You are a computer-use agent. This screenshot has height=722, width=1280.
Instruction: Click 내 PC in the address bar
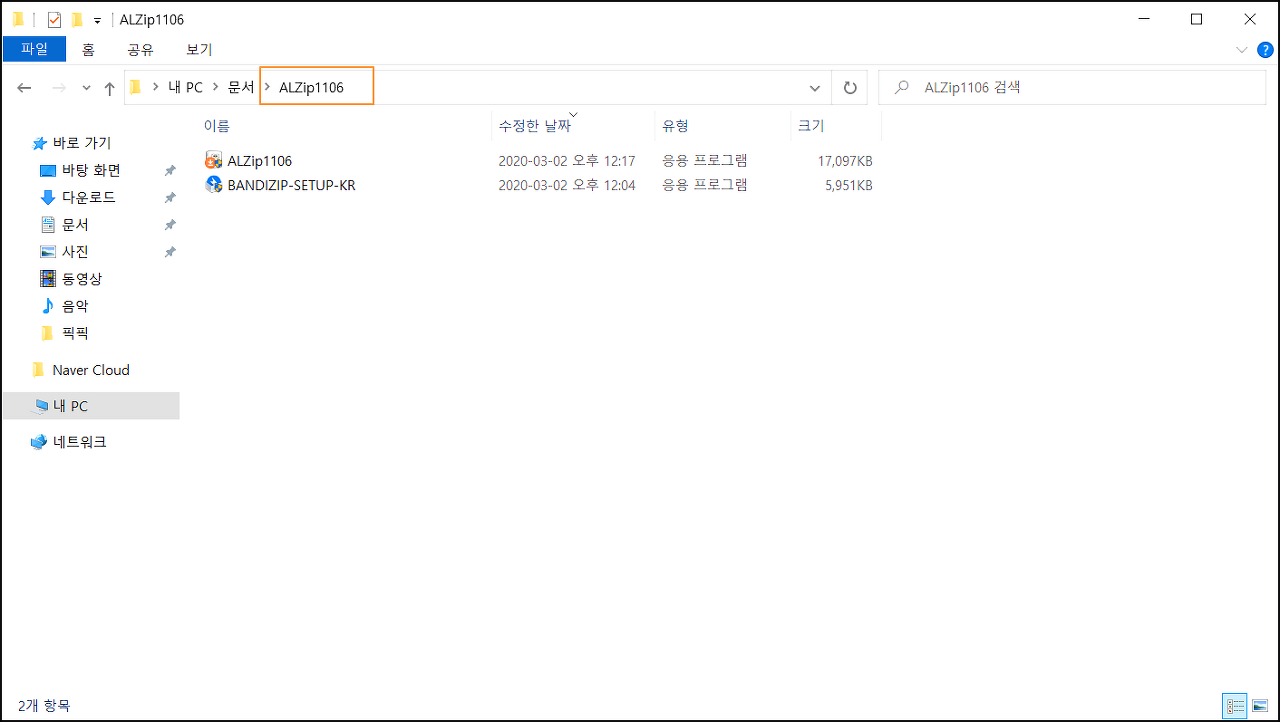coord(185,87)
